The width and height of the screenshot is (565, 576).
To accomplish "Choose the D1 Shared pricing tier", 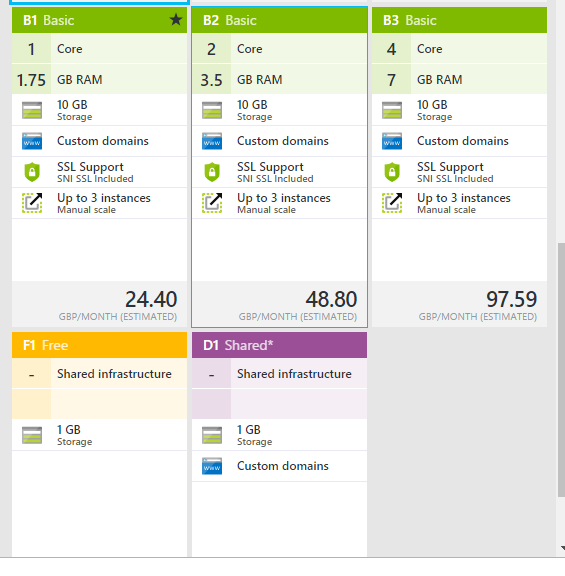I will (280, 345).
